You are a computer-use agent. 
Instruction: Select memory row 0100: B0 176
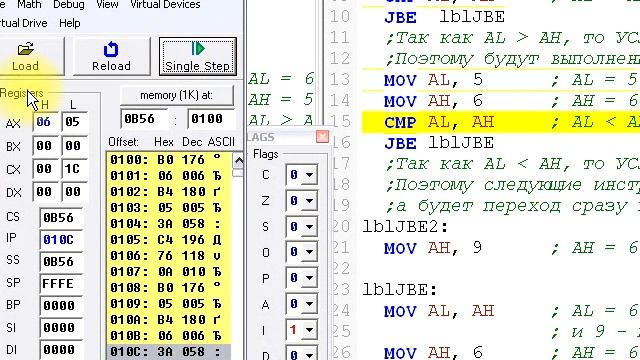click(169, 160)
